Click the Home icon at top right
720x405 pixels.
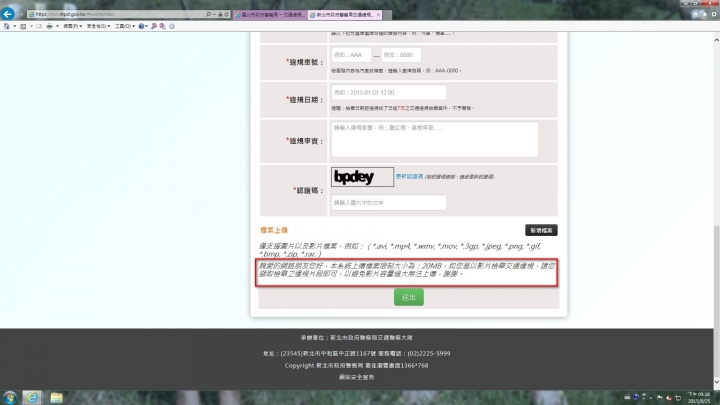tap(695, 14)
